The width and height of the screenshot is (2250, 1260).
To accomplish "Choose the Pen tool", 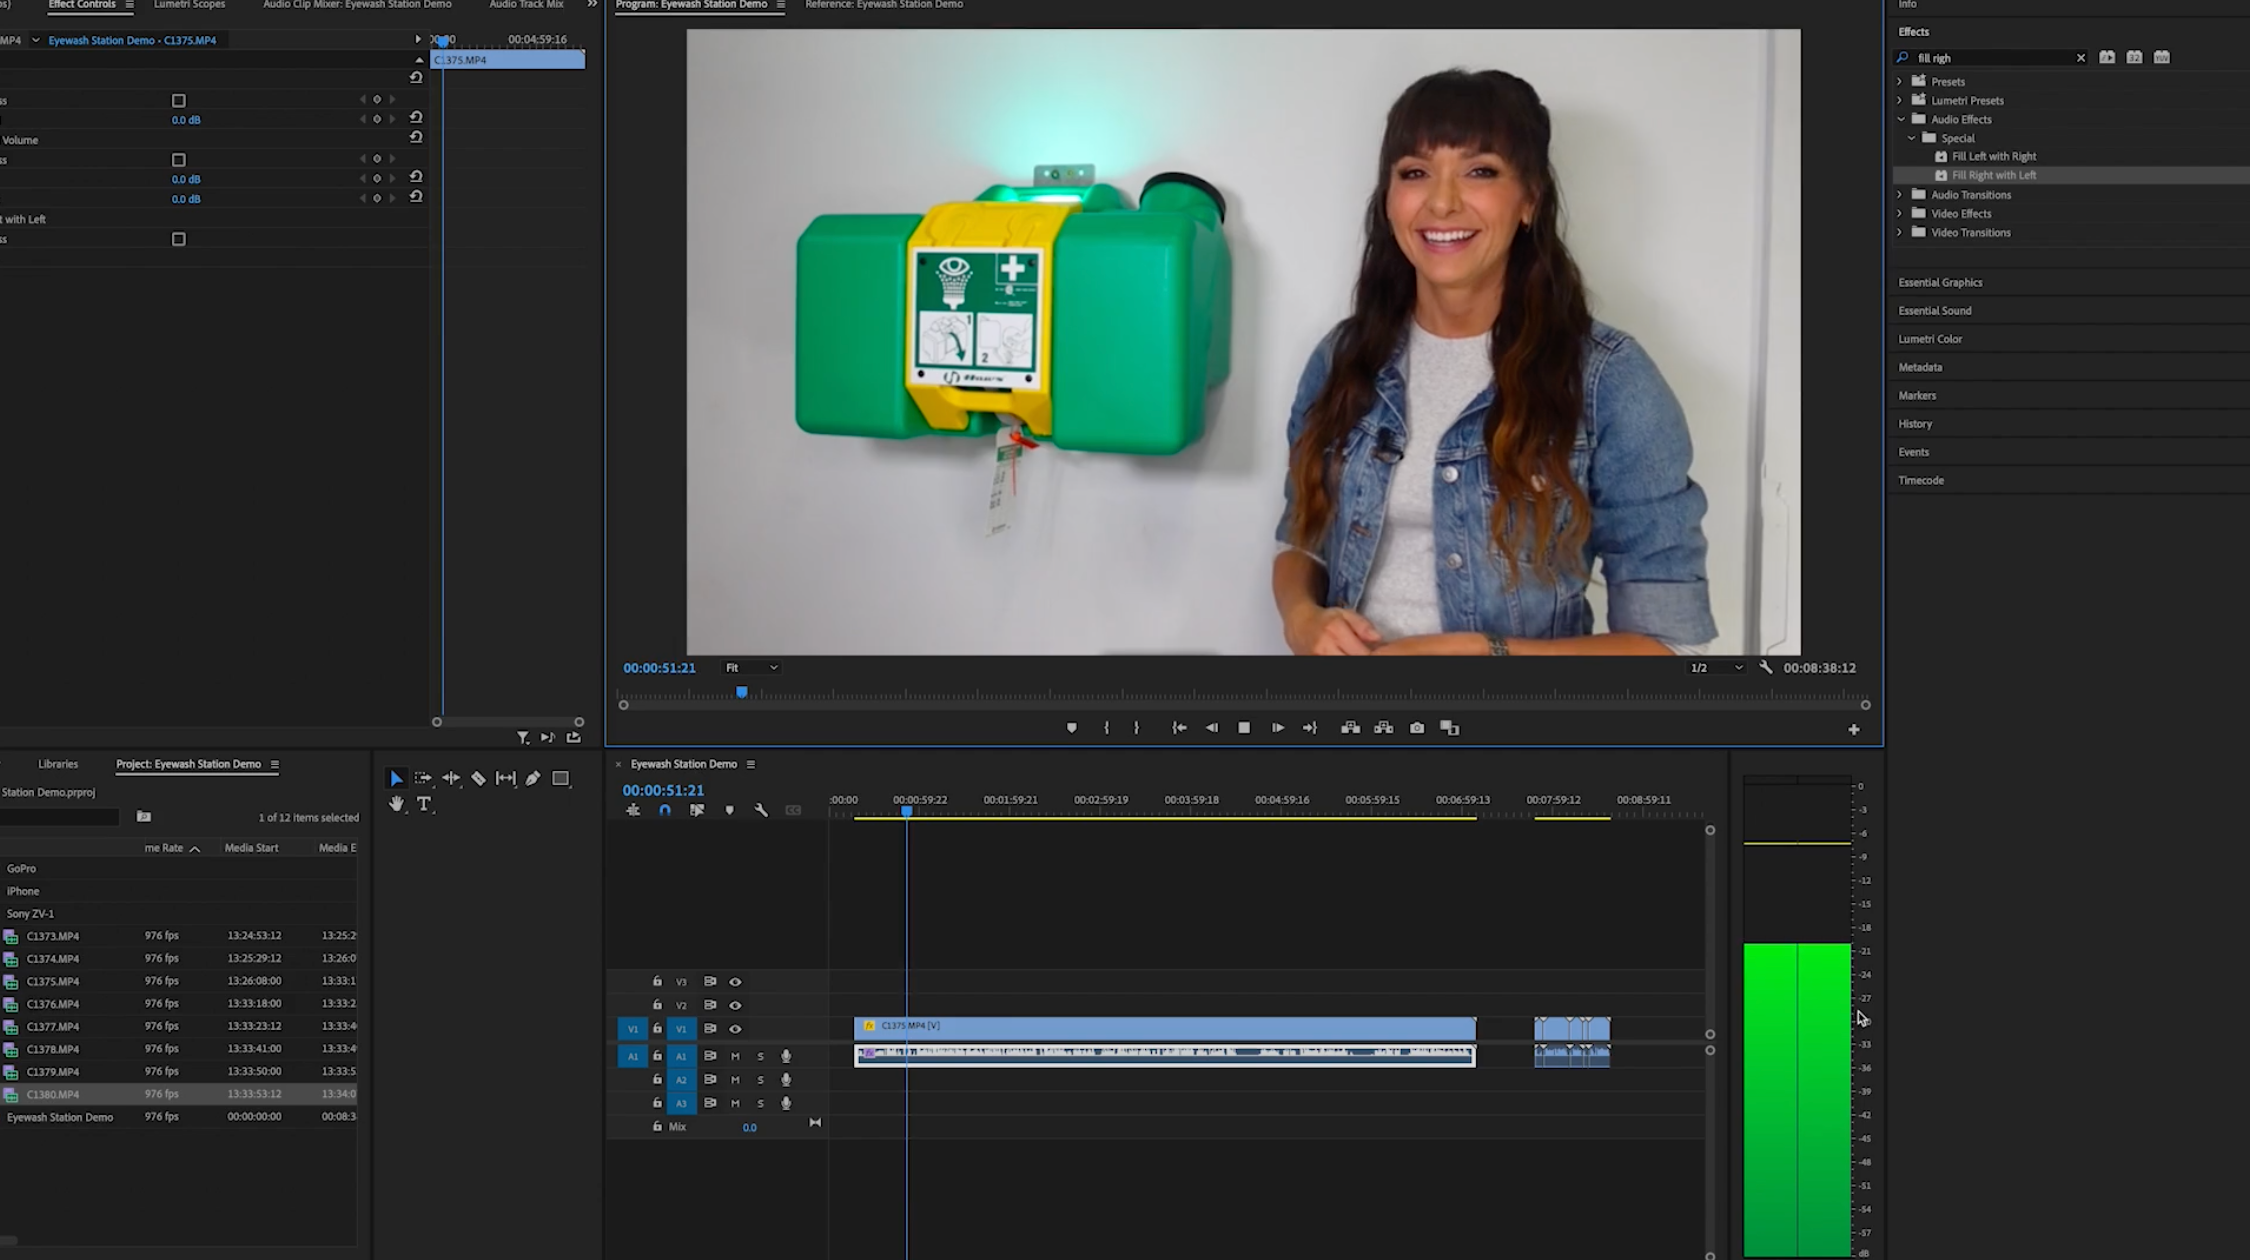I will coord(533,778).
